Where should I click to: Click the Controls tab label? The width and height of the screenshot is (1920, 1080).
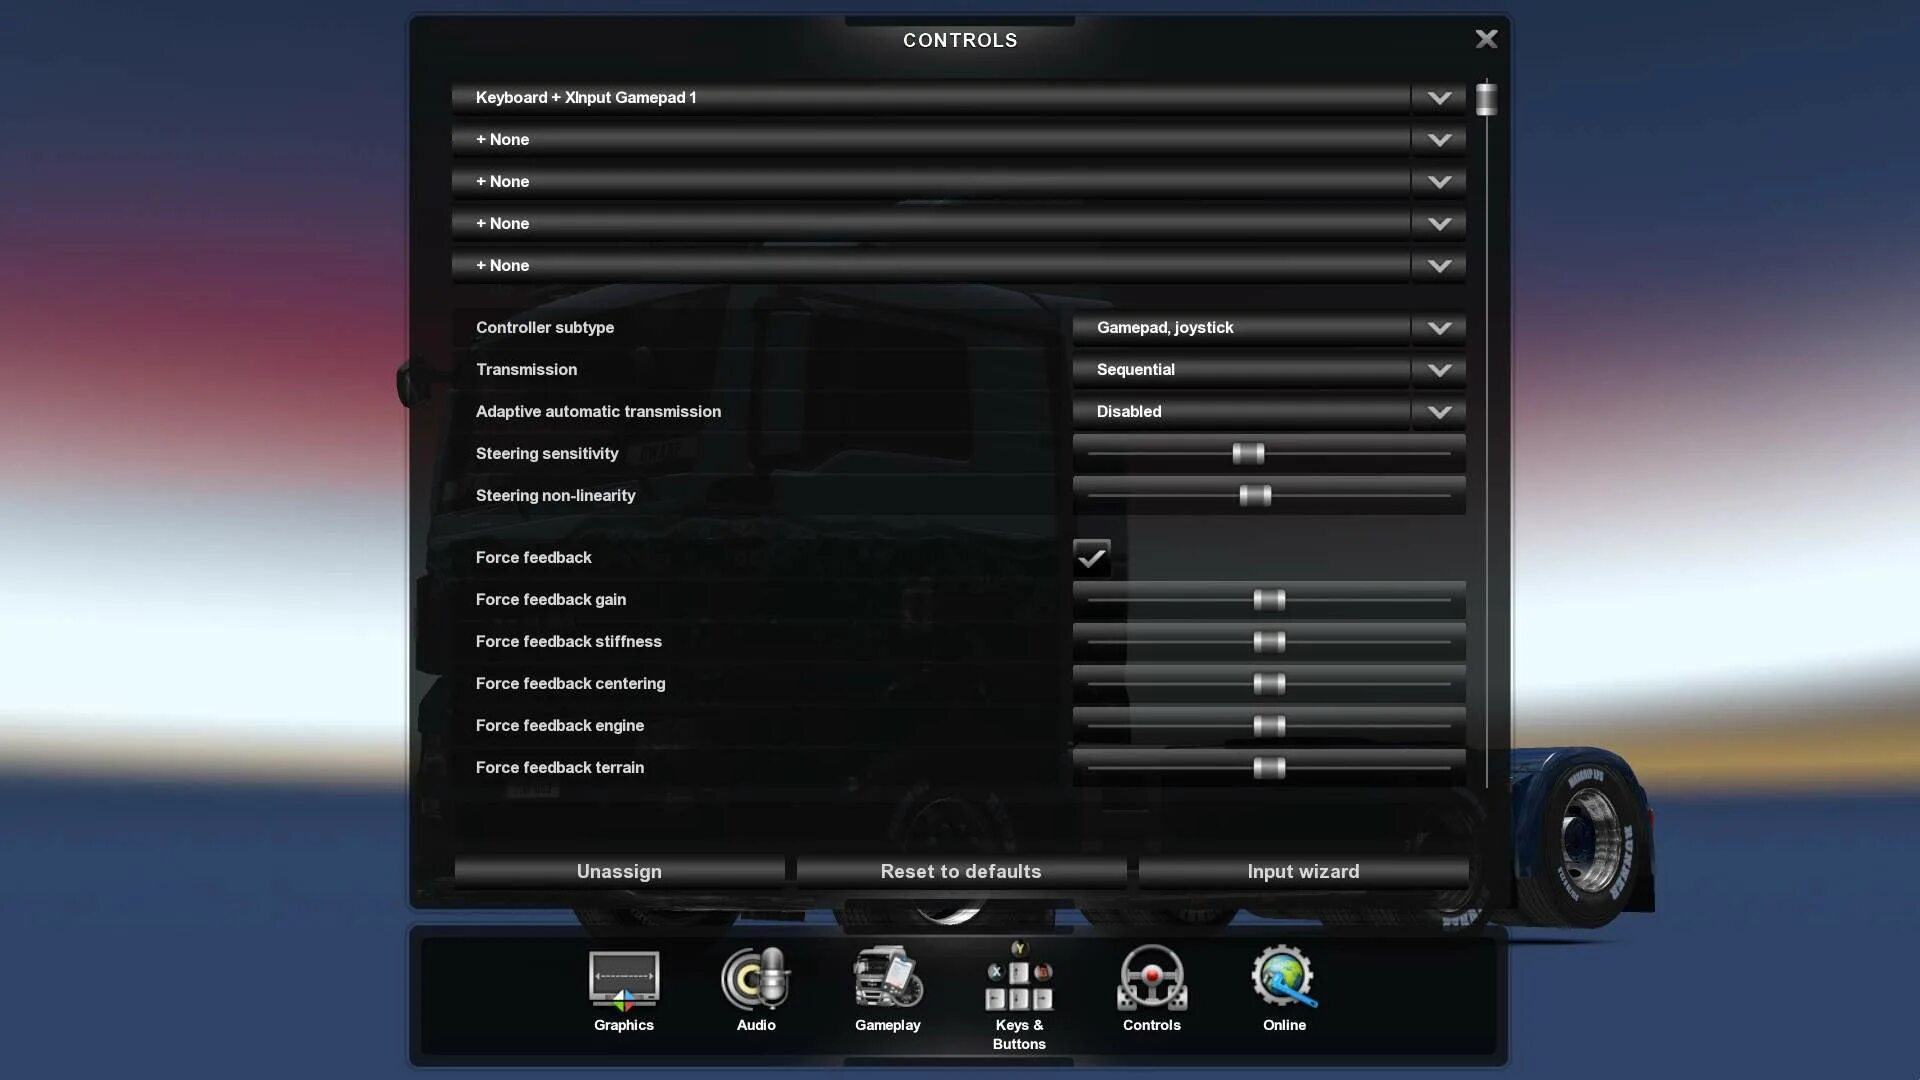pos(1151,1026)
